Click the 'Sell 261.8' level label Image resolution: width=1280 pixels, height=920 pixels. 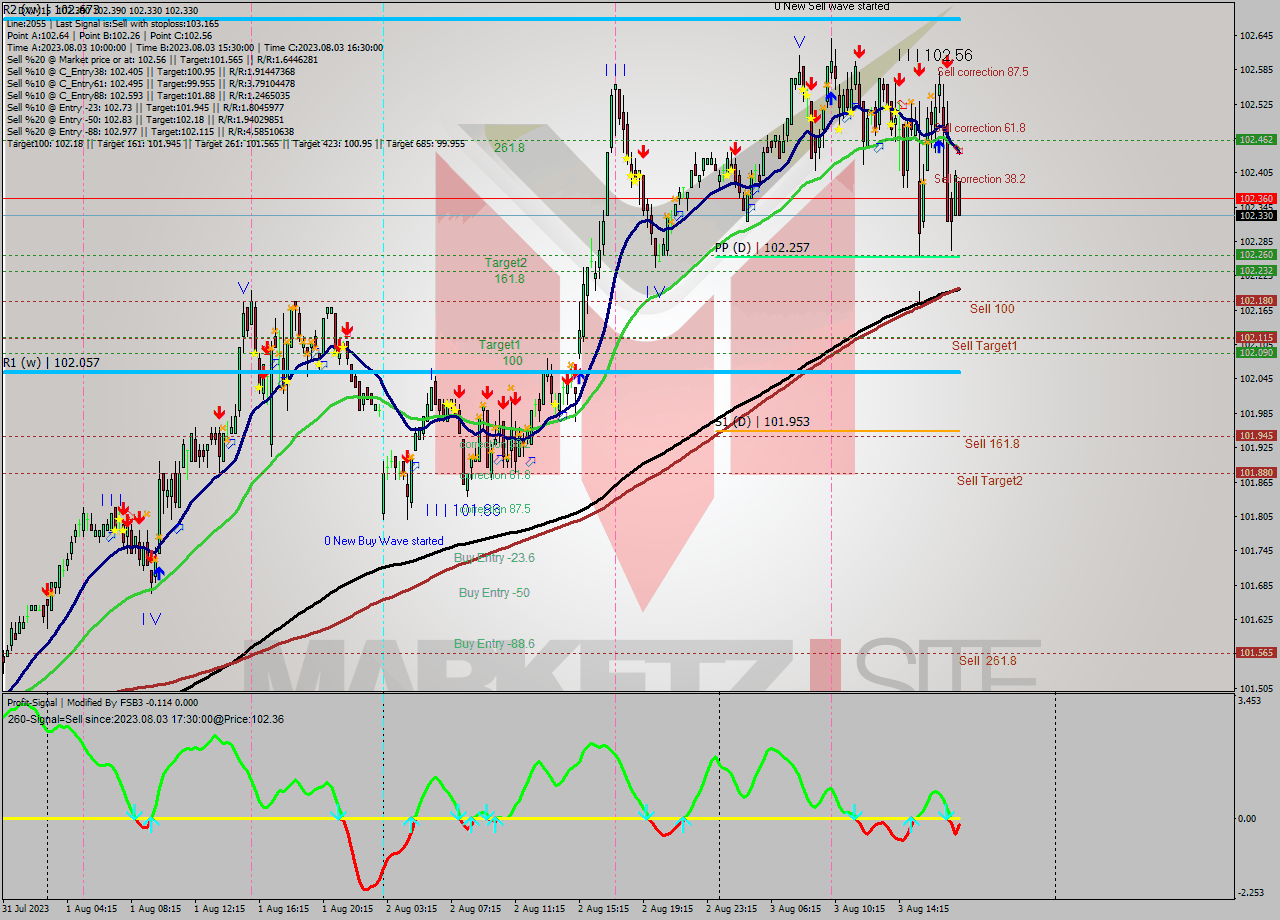(x=988, y=660)
